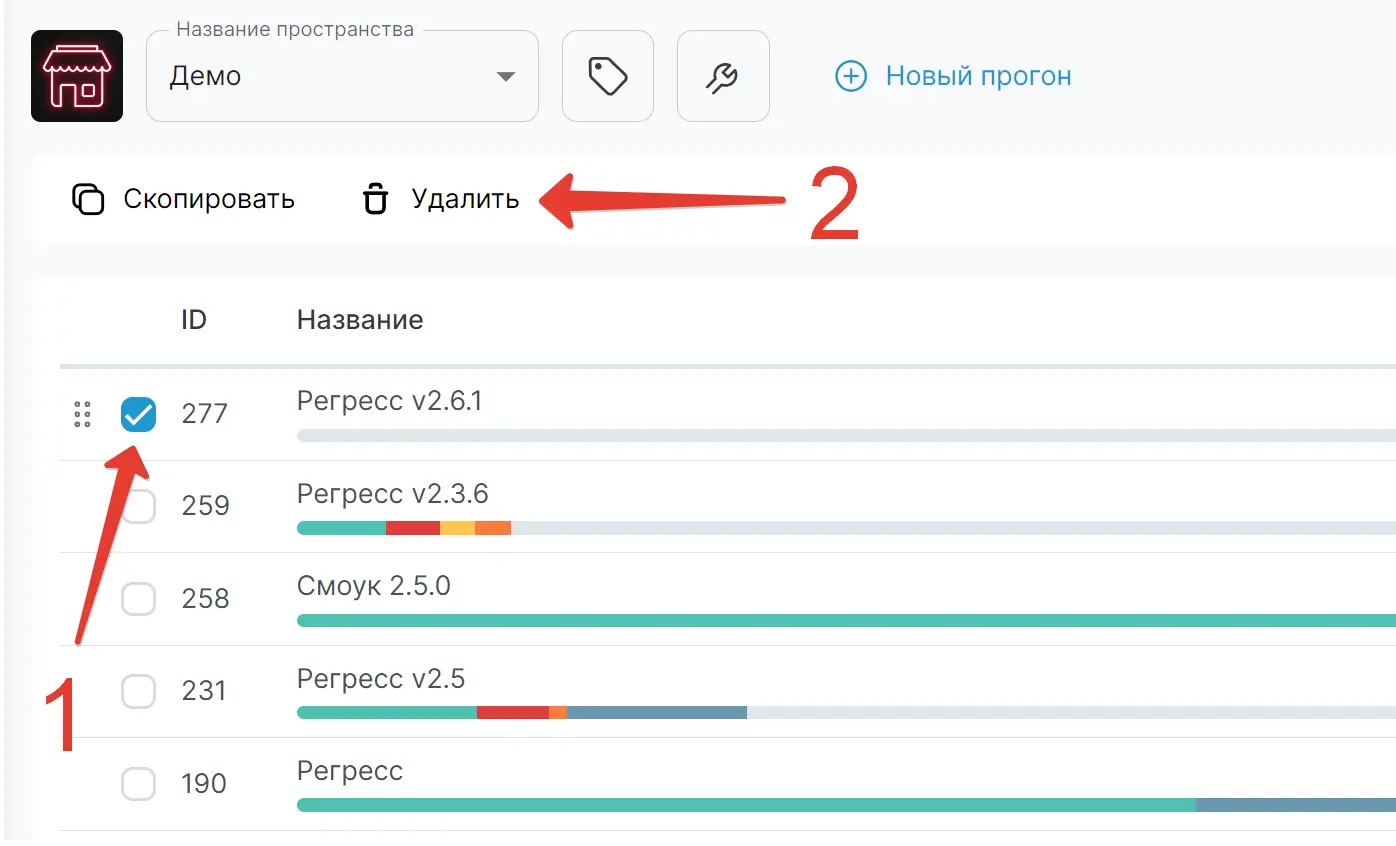The height and width of the screenshot is (846, 1396).
Task: Click Удалить to delete selected run
Action: 464,199
